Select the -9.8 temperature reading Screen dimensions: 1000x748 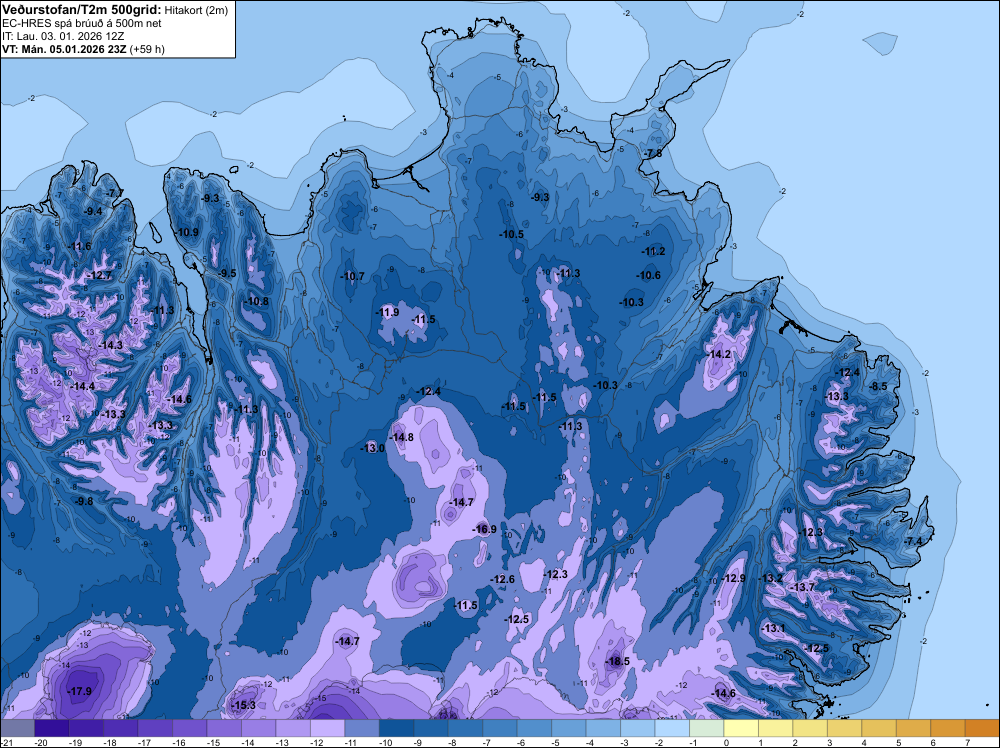coord(84,502)
